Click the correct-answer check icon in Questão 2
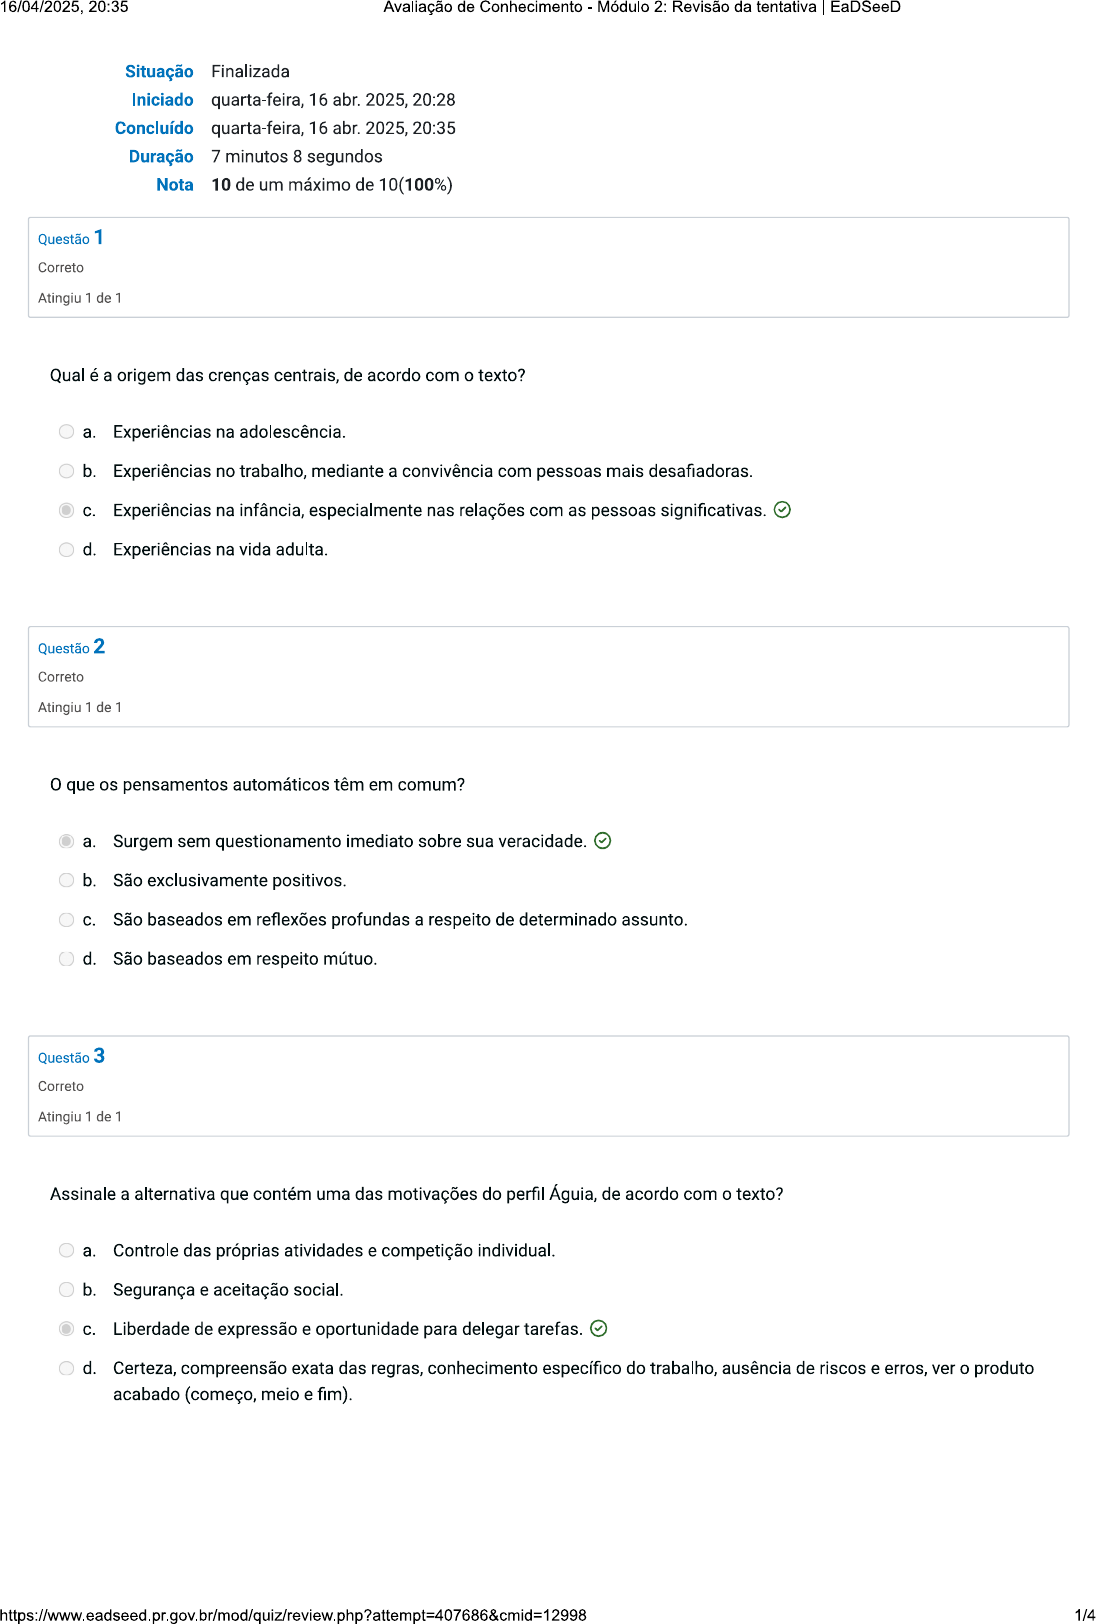This screenshot has width=1096, height=1624. coord(603,841)
